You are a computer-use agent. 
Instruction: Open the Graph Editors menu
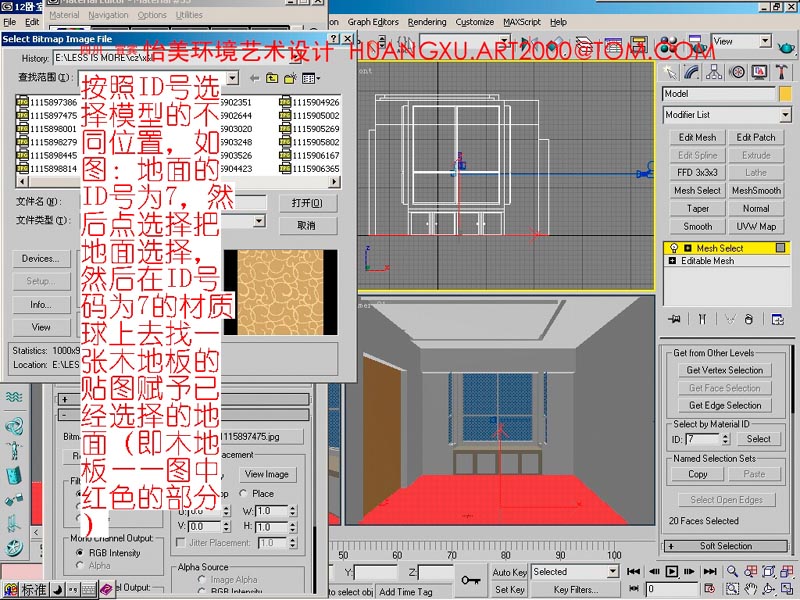[x=373, y=22]
